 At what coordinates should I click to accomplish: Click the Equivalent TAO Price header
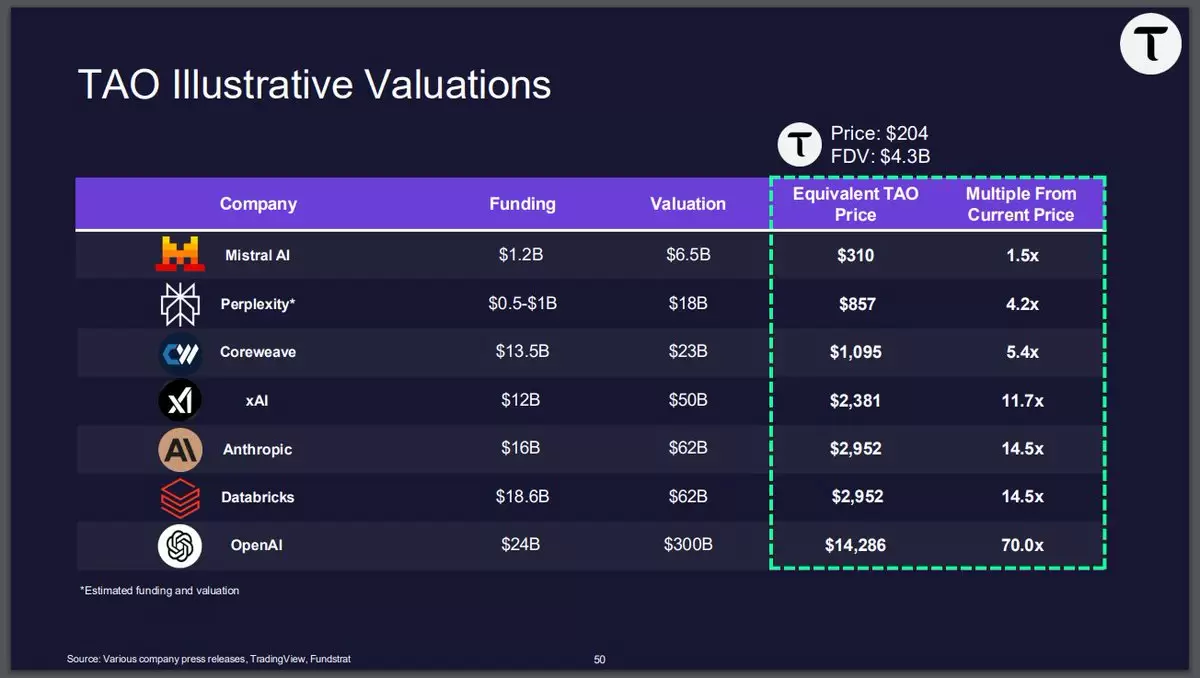point(855,204)
